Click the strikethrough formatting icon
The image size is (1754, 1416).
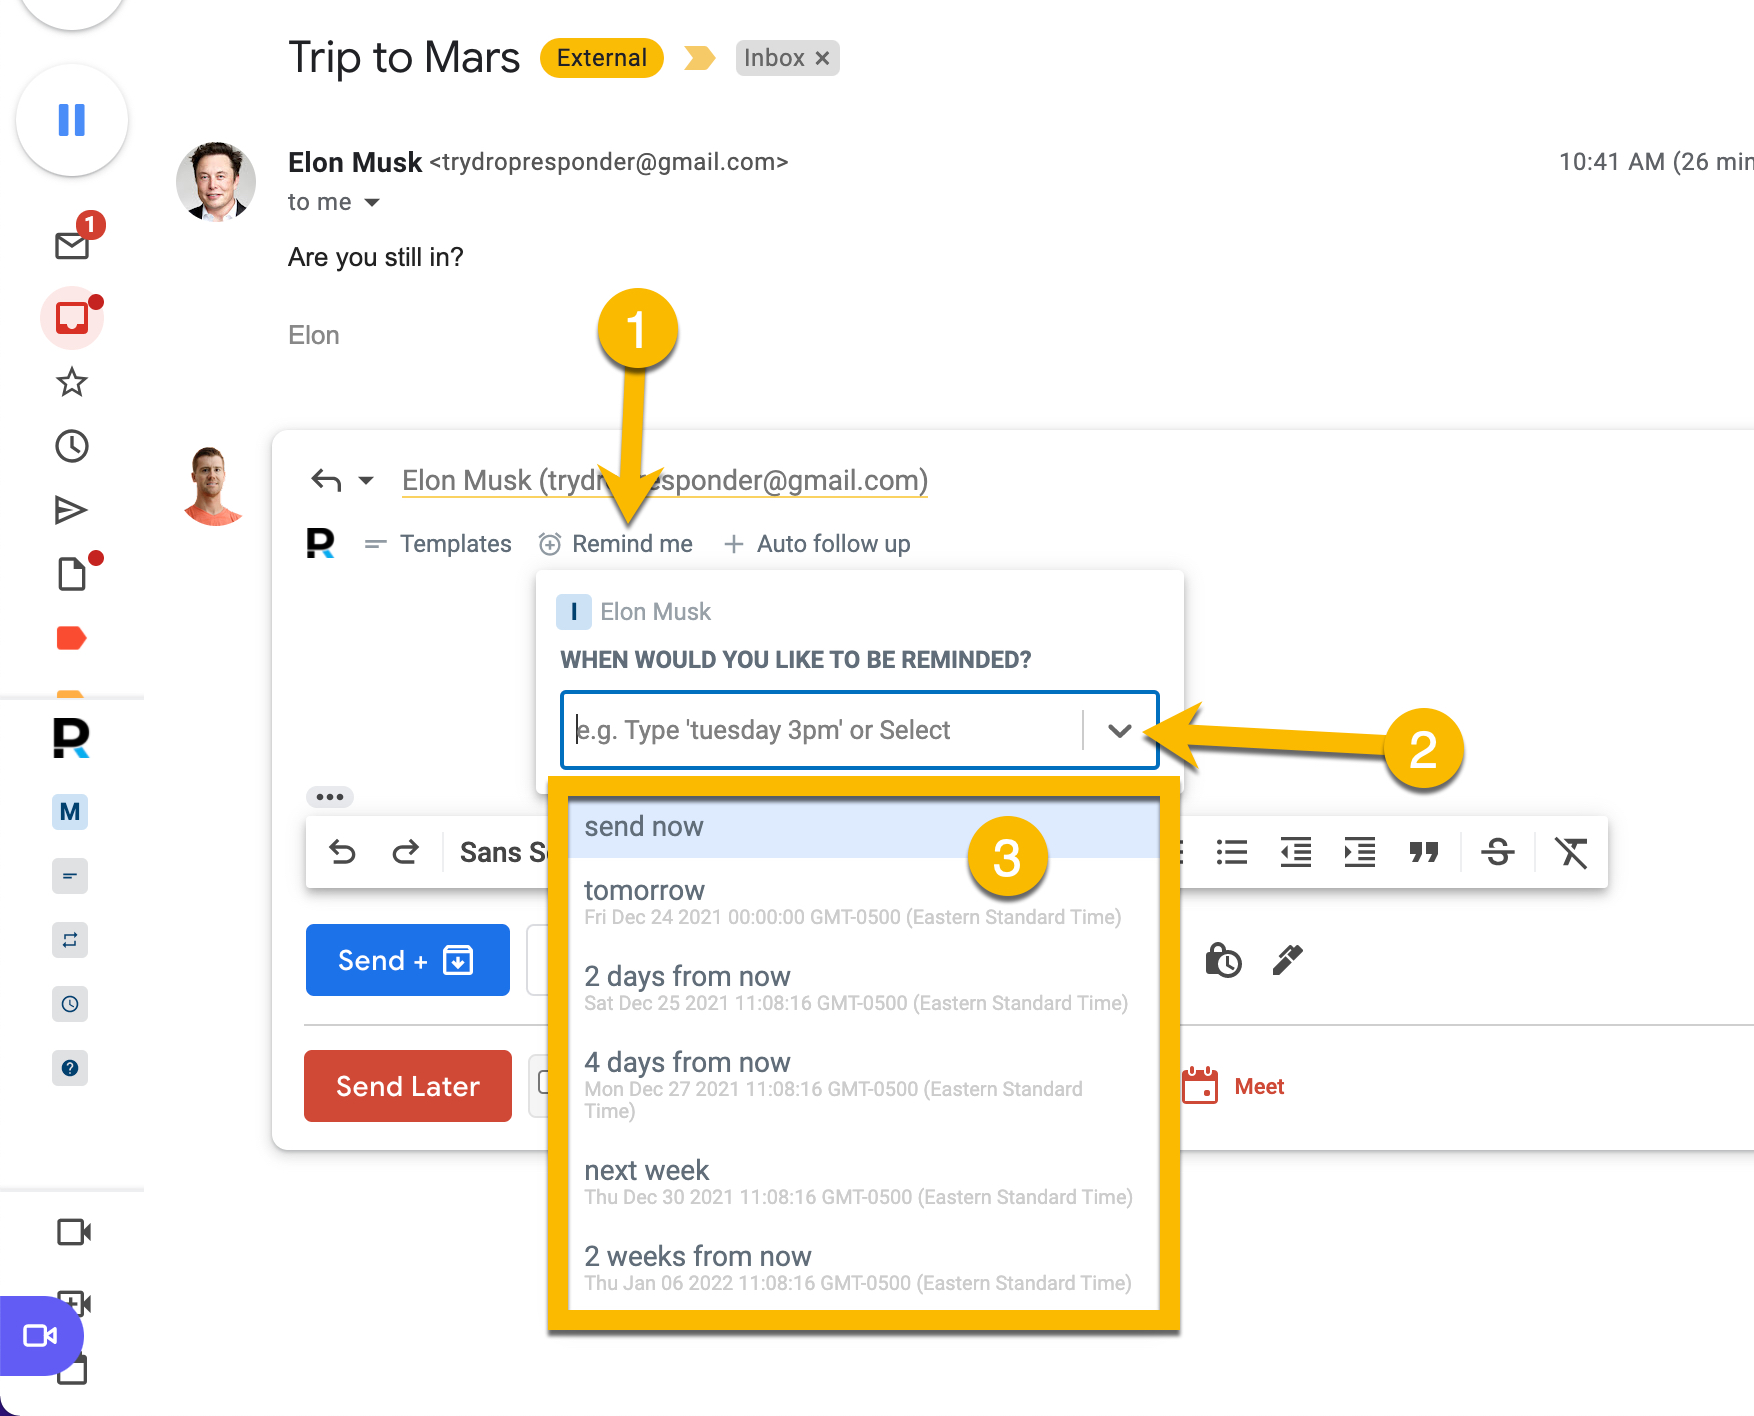pos(1497,852)
